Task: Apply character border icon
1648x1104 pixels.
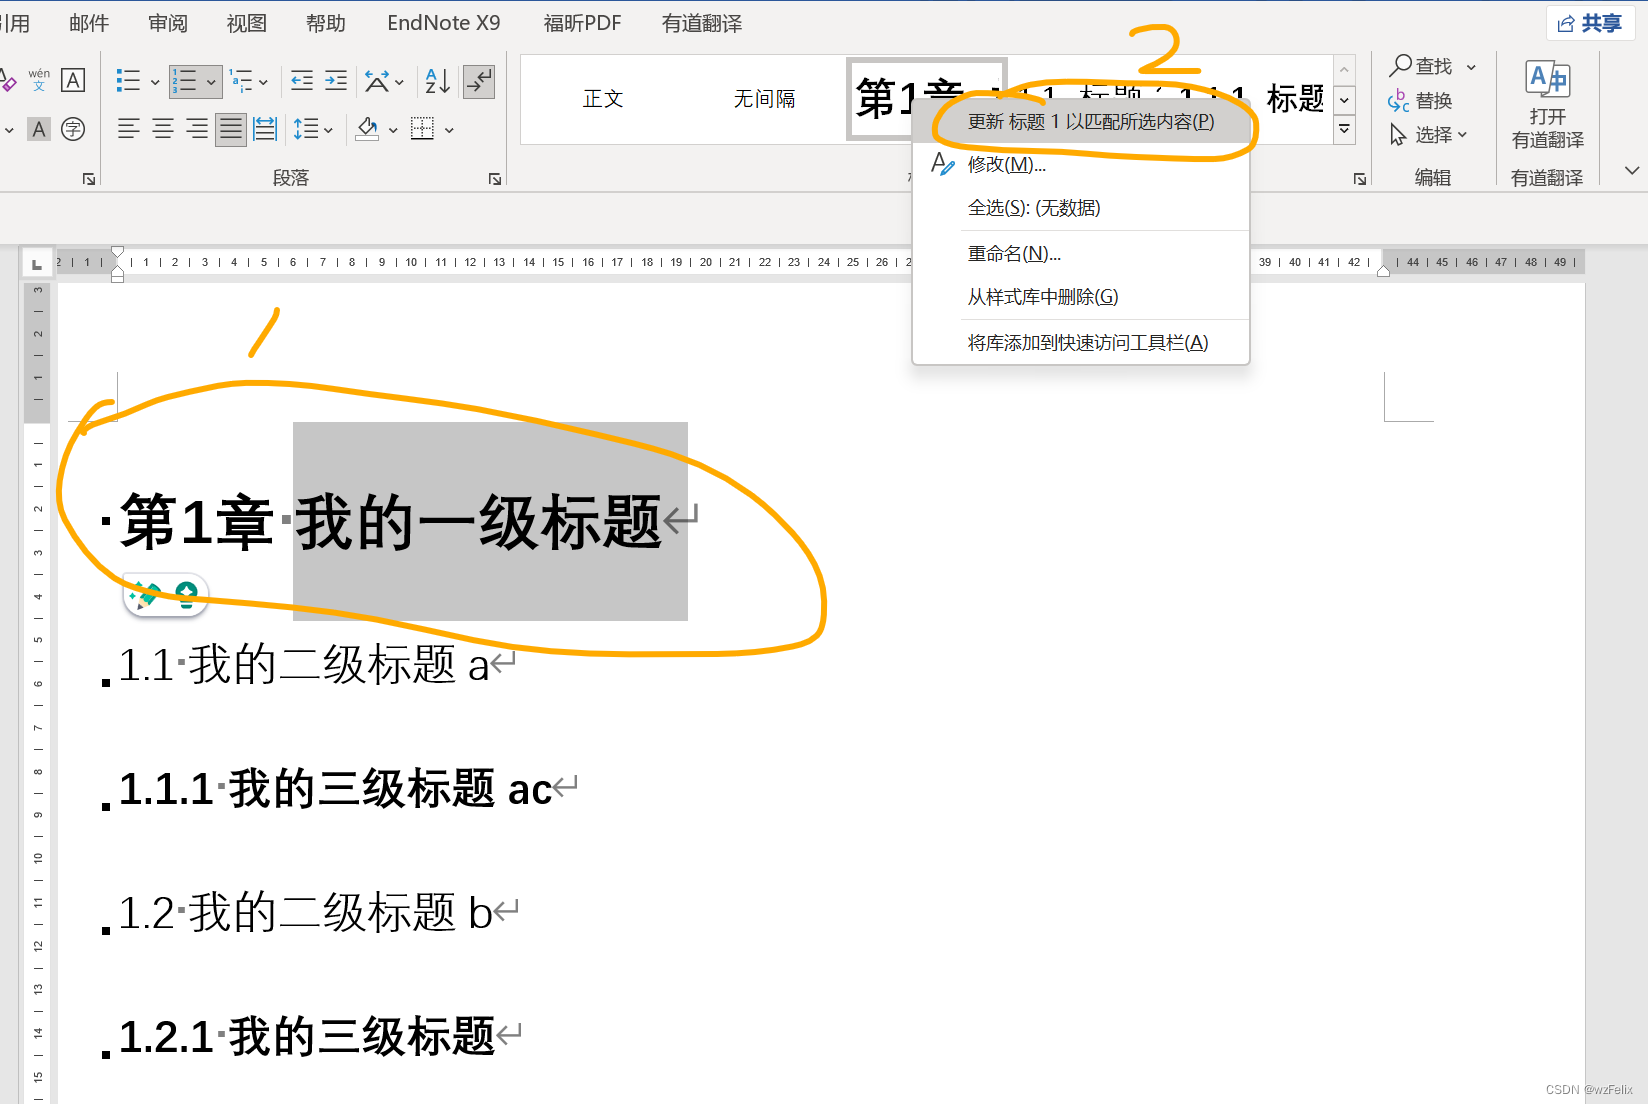Action: pyautogui.click(x=73, y=80)
